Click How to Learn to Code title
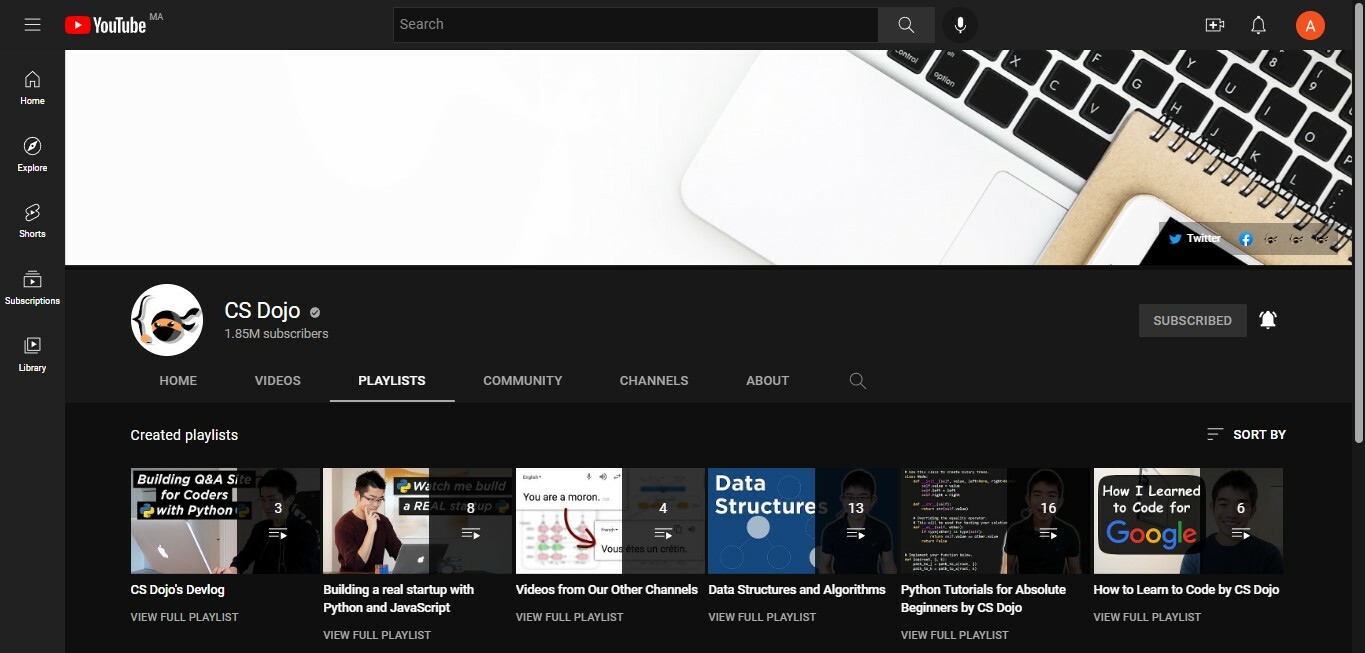This screenshot has height=653, width=1365. (1186, 590)
